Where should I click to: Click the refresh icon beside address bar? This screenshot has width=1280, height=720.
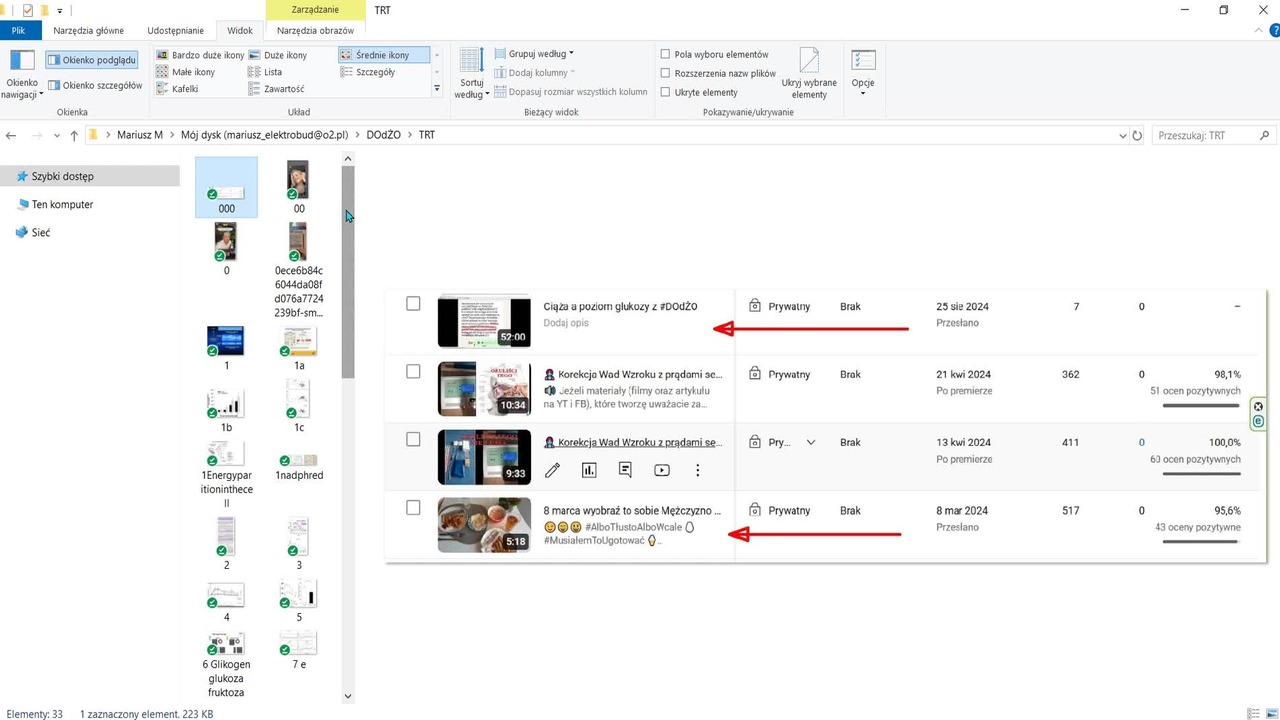click(x=1136, y=135)
